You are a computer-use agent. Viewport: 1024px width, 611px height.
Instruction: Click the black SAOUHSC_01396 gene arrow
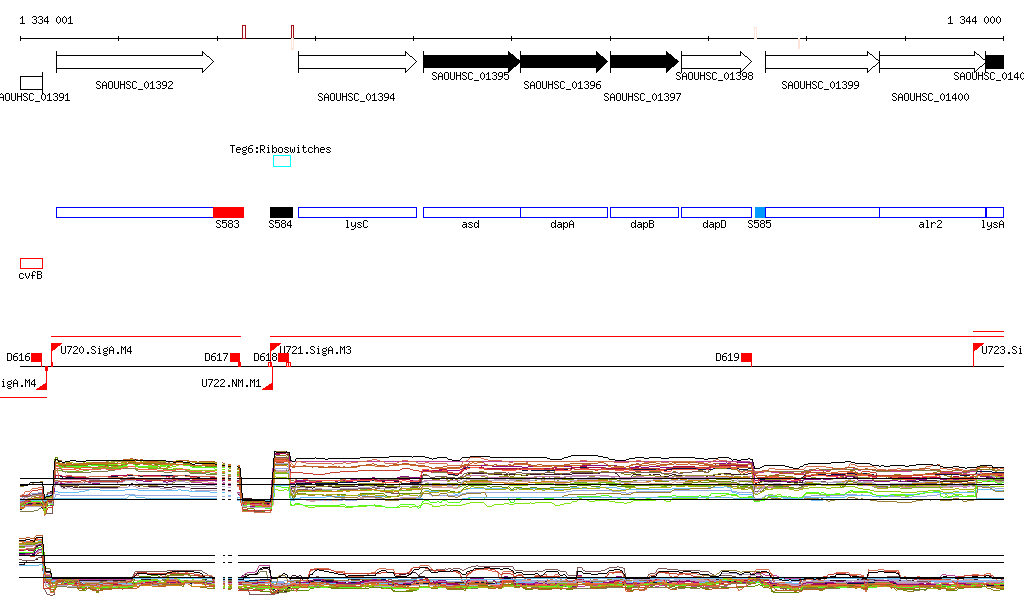564,62
